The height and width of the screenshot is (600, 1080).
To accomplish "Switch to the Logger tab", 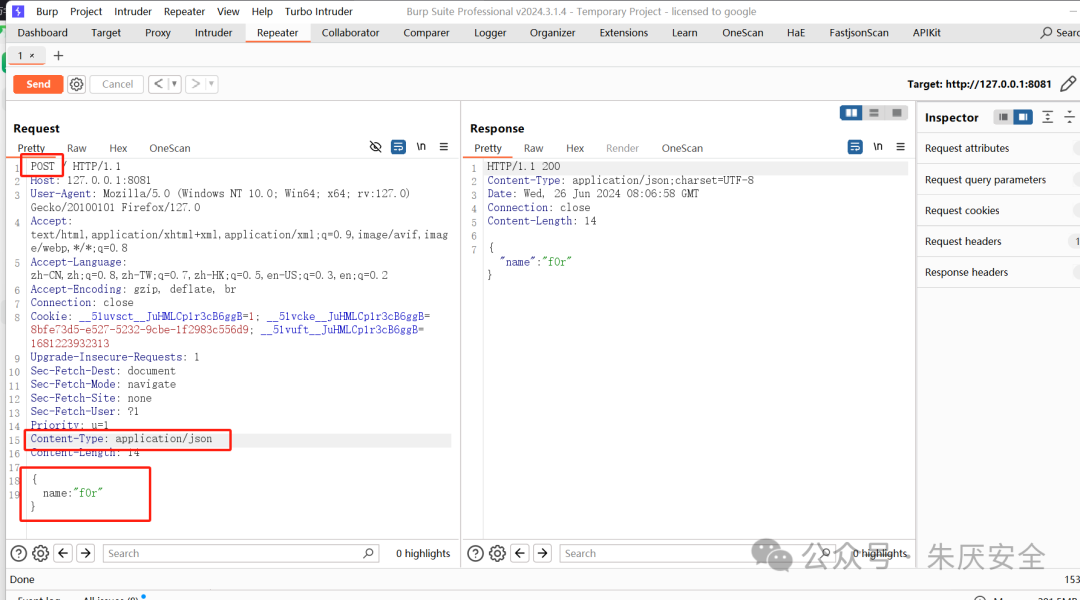I will click(490, 32).
